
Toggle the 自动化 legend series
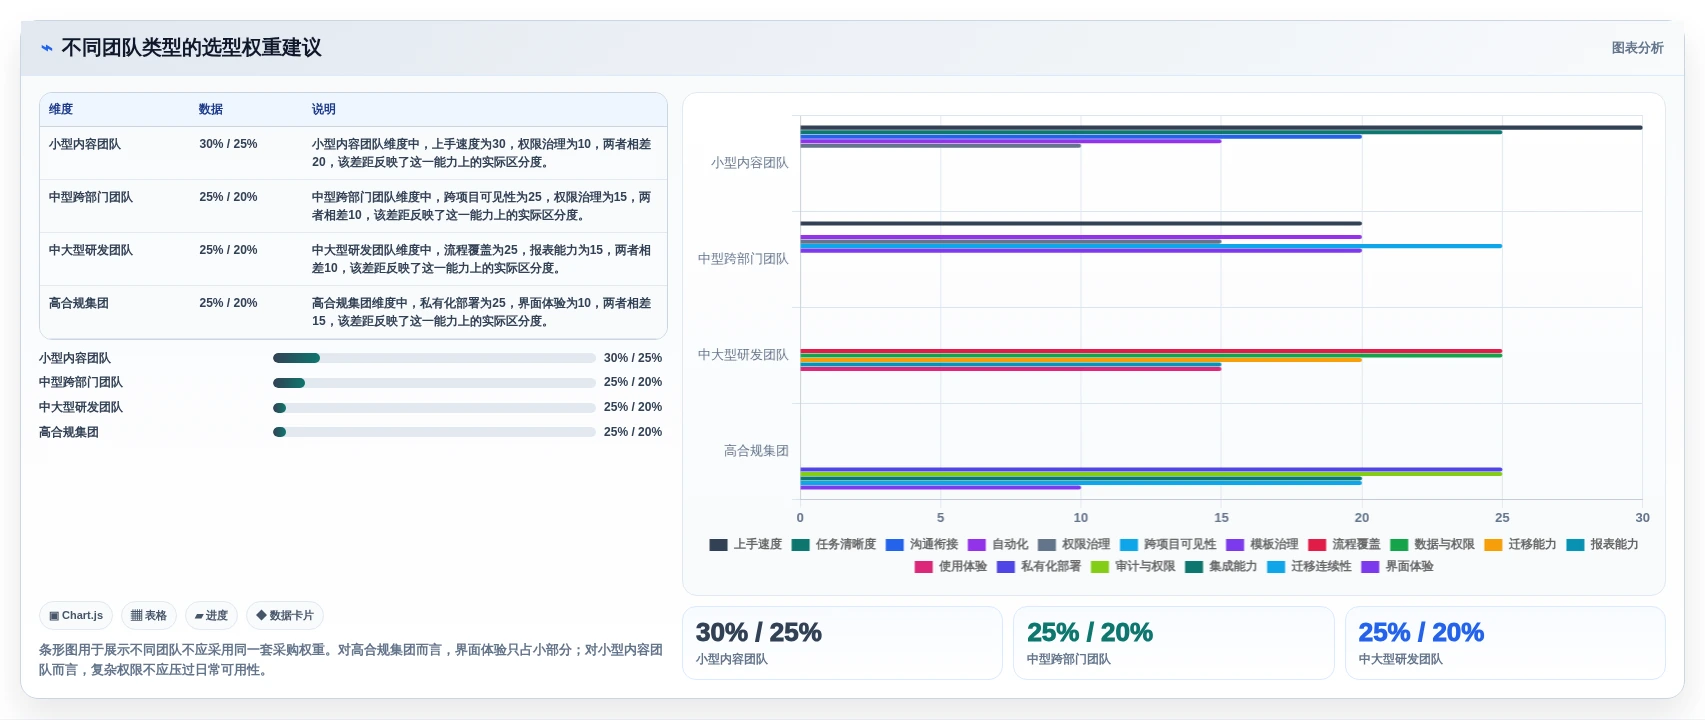(x=997, y=545)
